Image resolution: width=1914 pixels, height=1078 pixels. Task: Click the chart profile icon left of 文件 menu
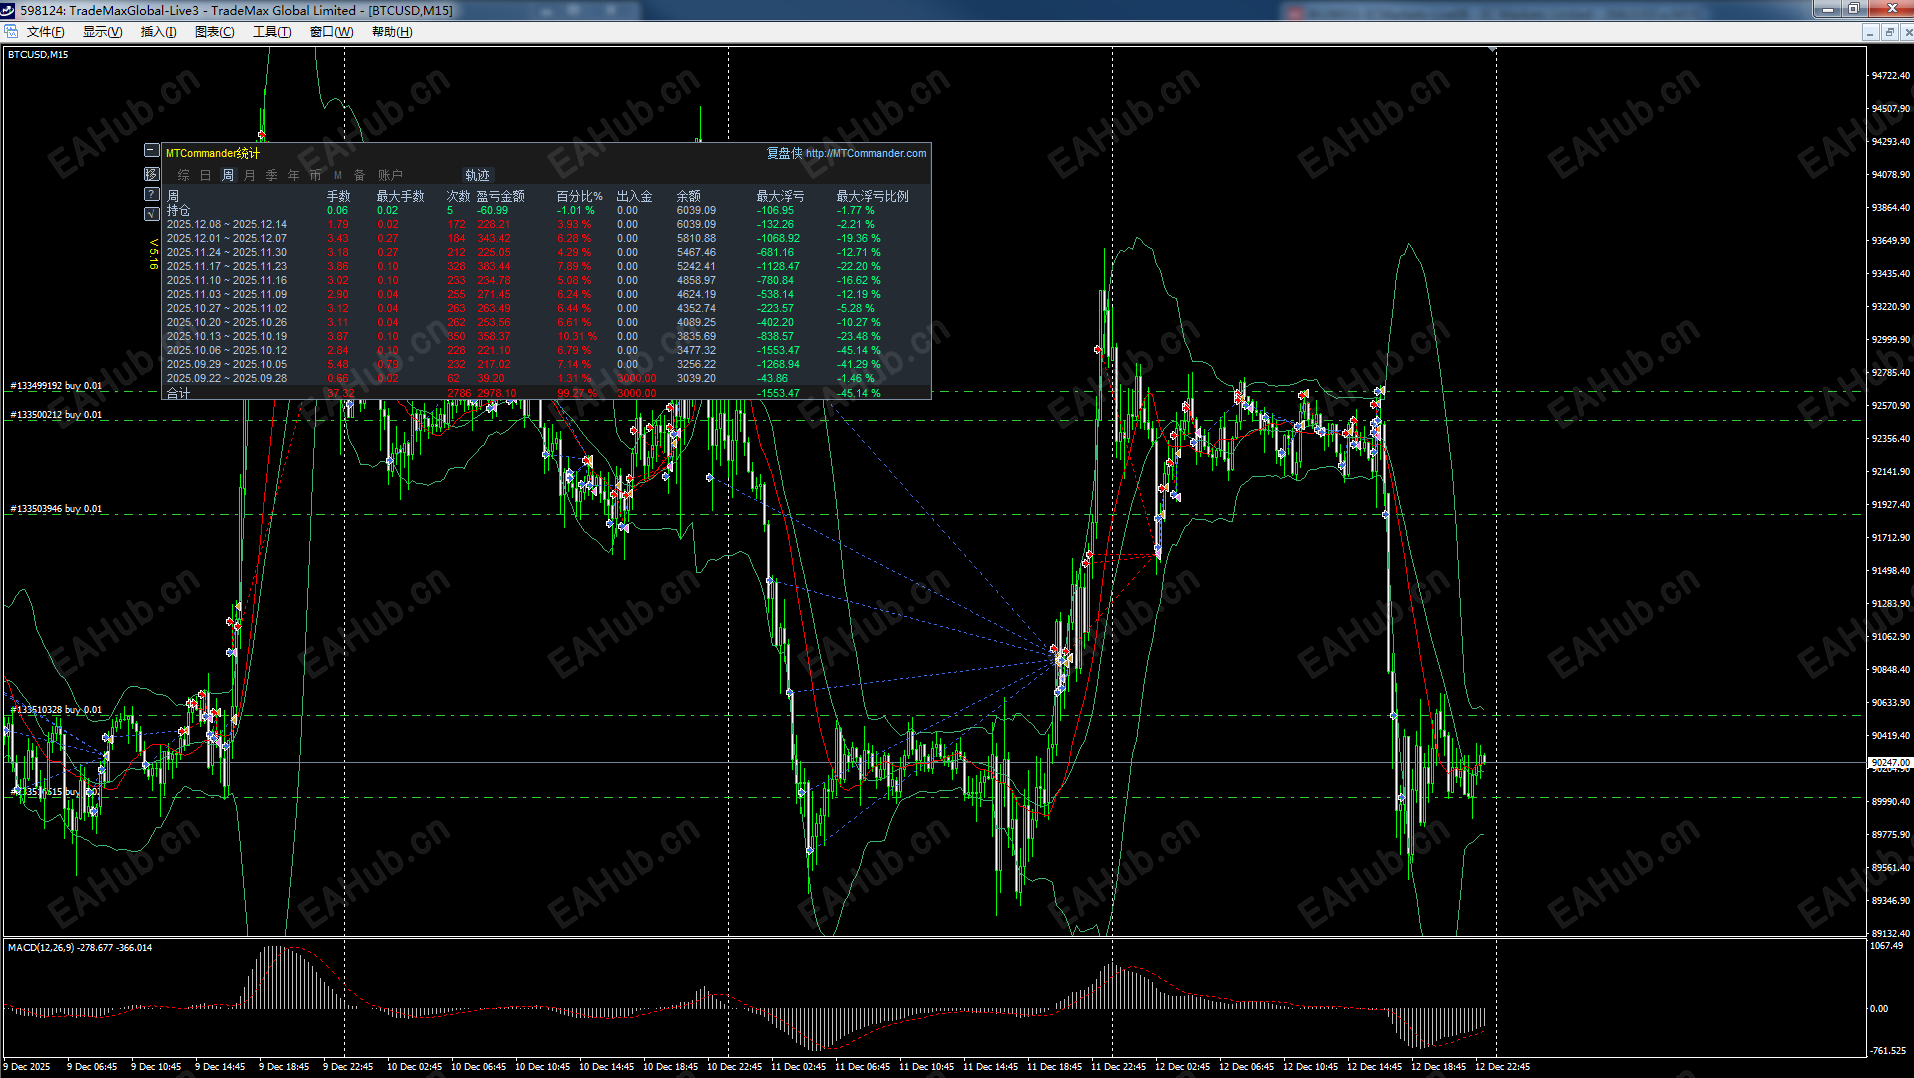10,31
